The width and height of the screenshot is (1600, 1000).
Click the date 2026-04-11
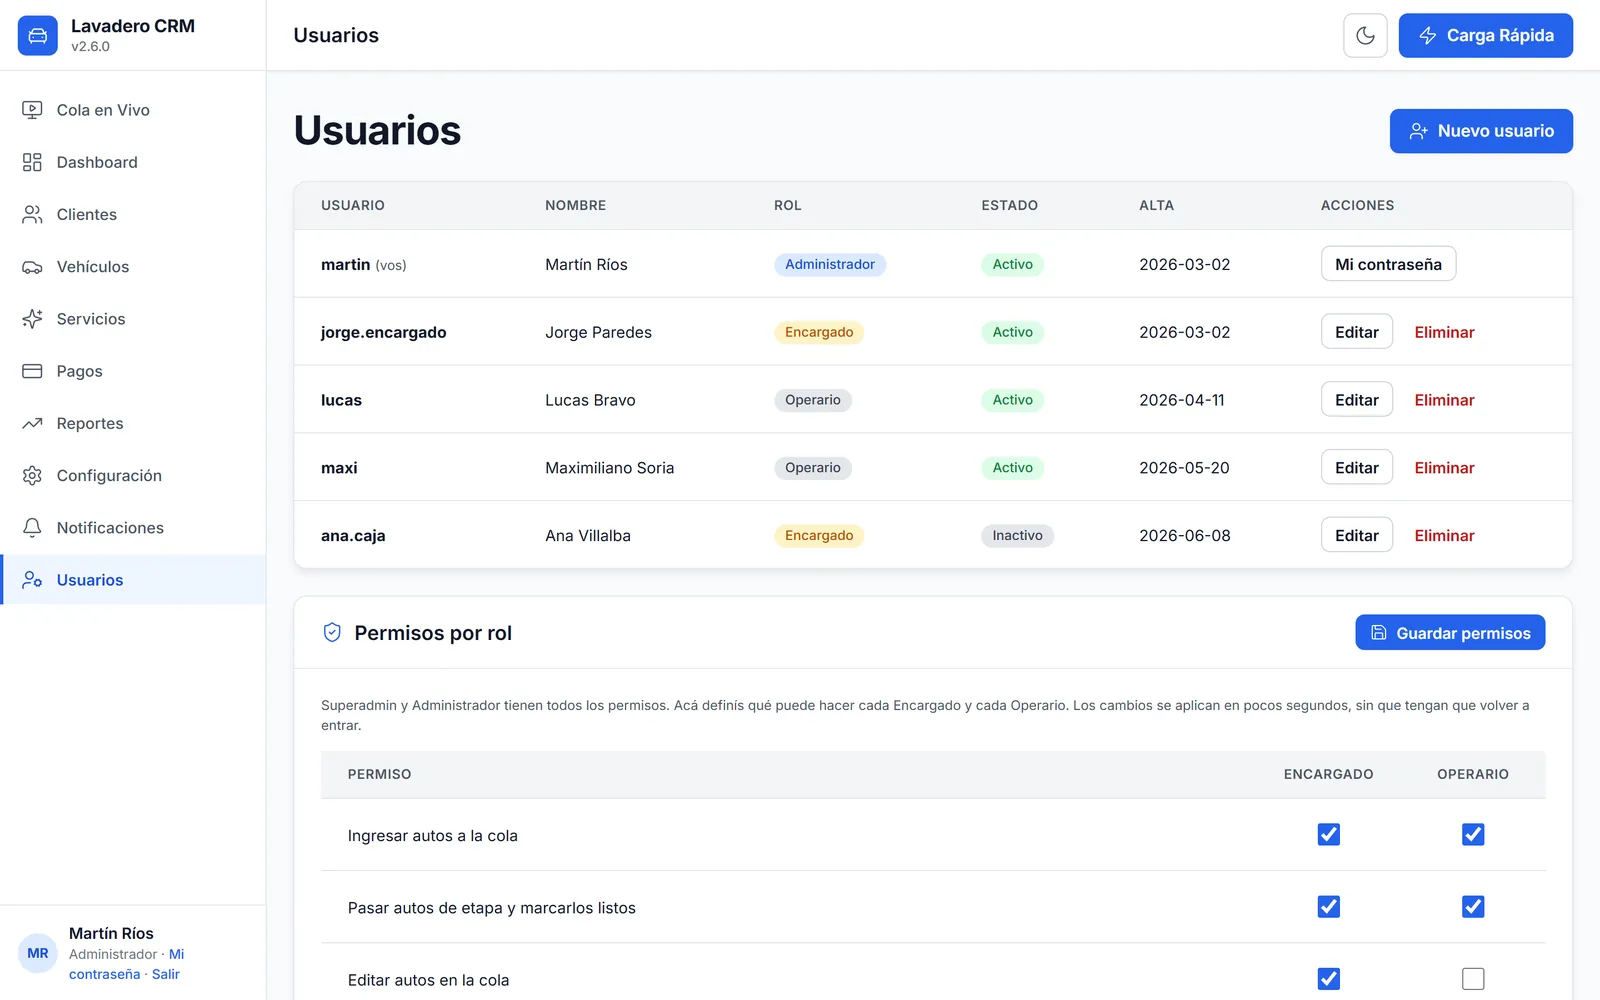coord(1182,400)
